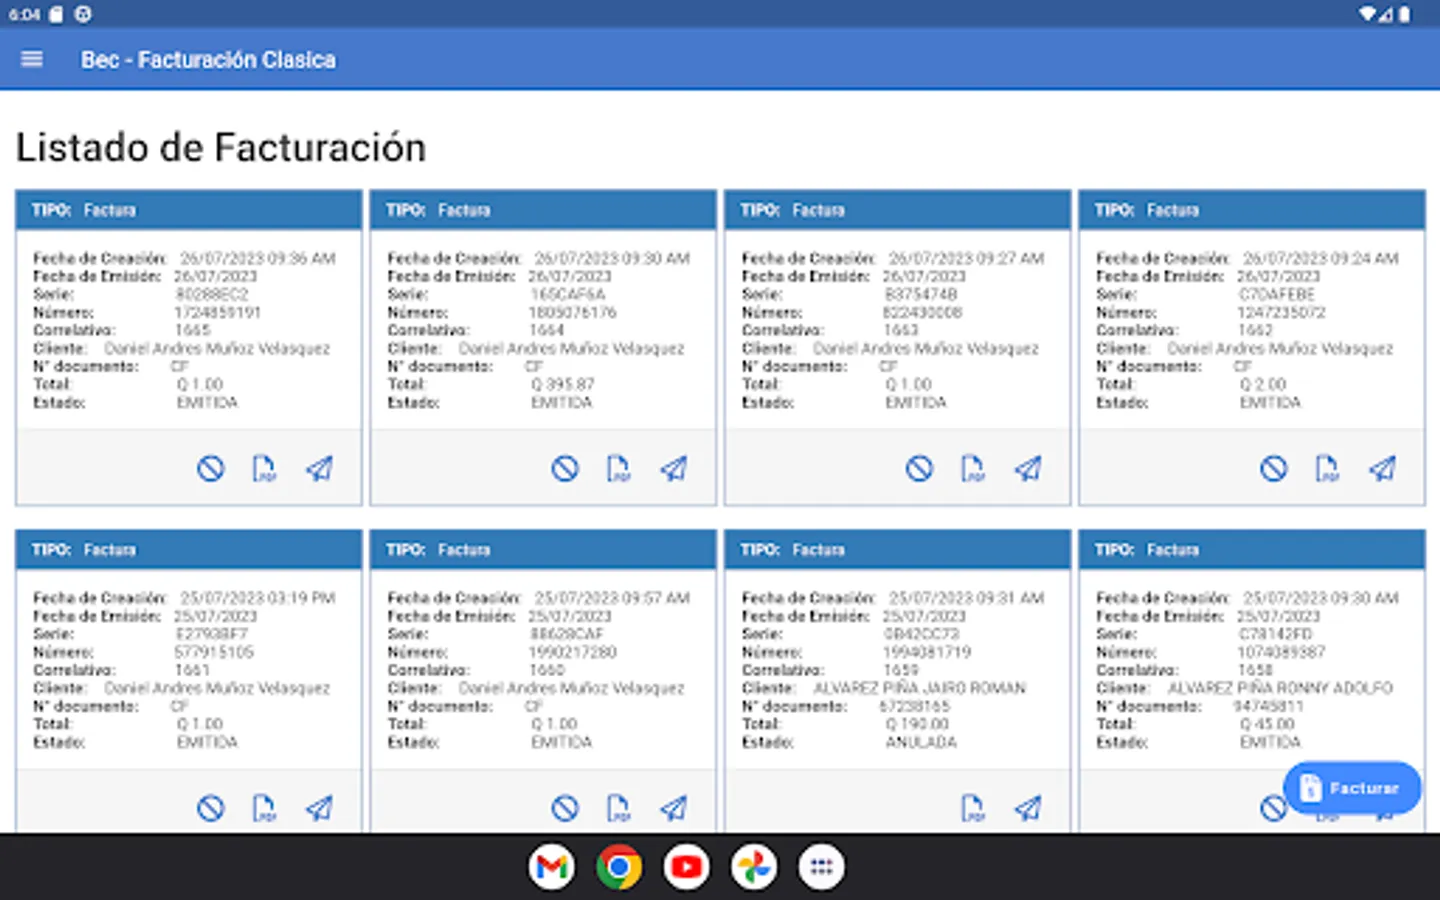Cancel invoice with serie B375474B

[918, 468]
